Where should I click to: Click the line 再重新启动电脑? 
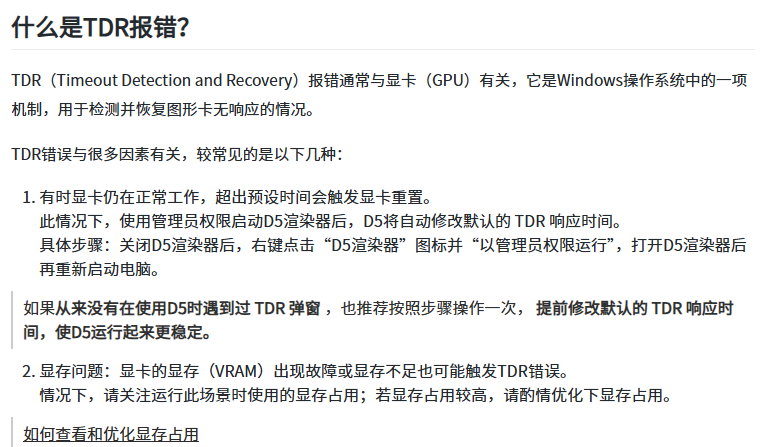[x=100, y=269]
